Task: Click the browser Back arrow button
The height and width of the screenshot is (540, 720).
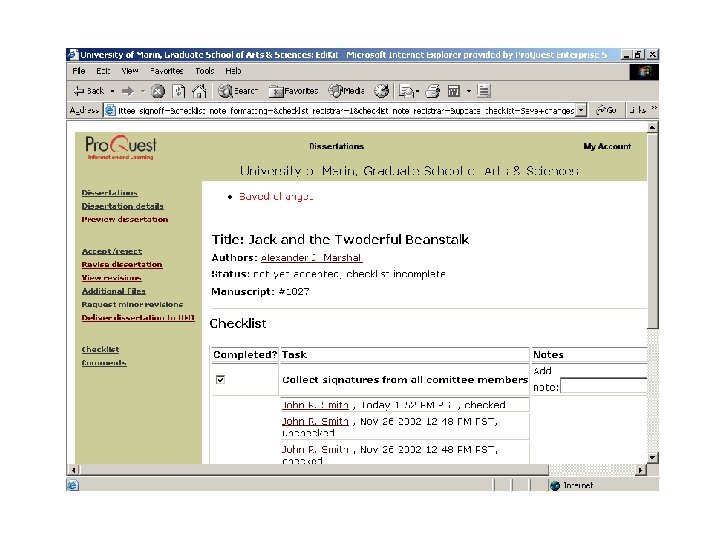Action: (x=89, y=91)
